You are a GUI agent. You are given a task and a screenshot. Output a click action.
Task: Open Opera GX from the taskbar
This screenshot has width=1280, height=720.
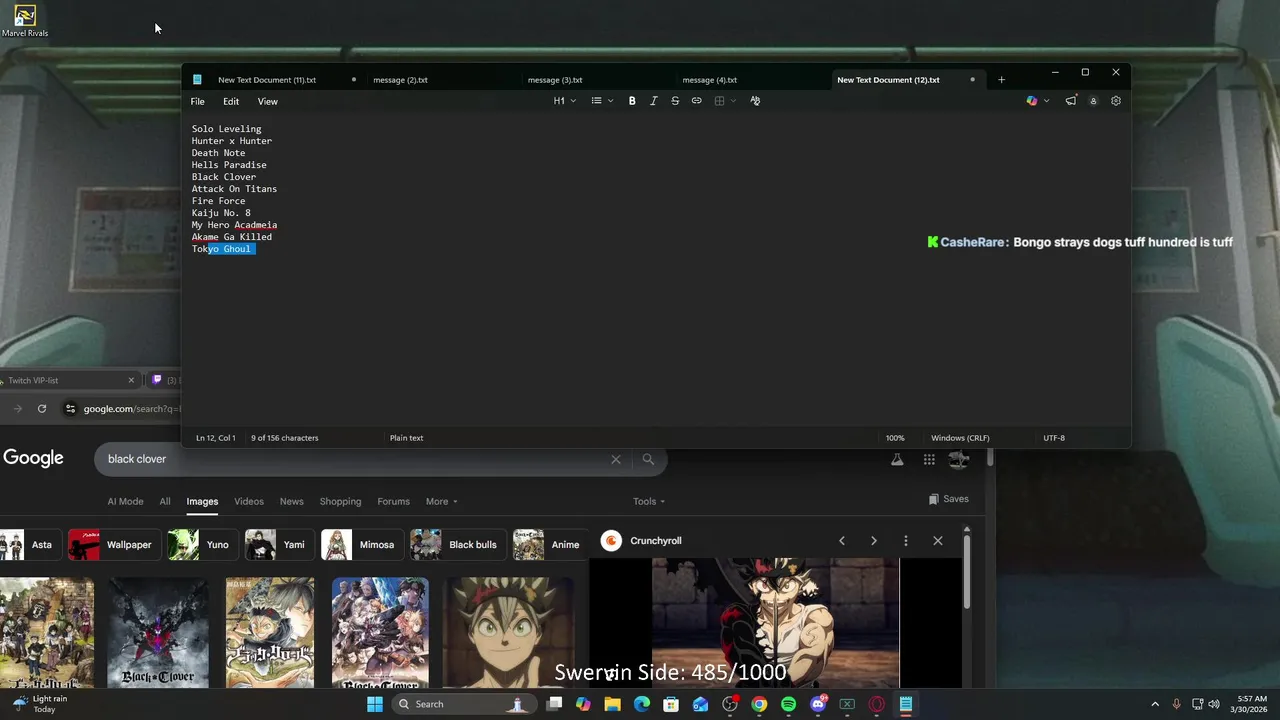tap(877, 704)
